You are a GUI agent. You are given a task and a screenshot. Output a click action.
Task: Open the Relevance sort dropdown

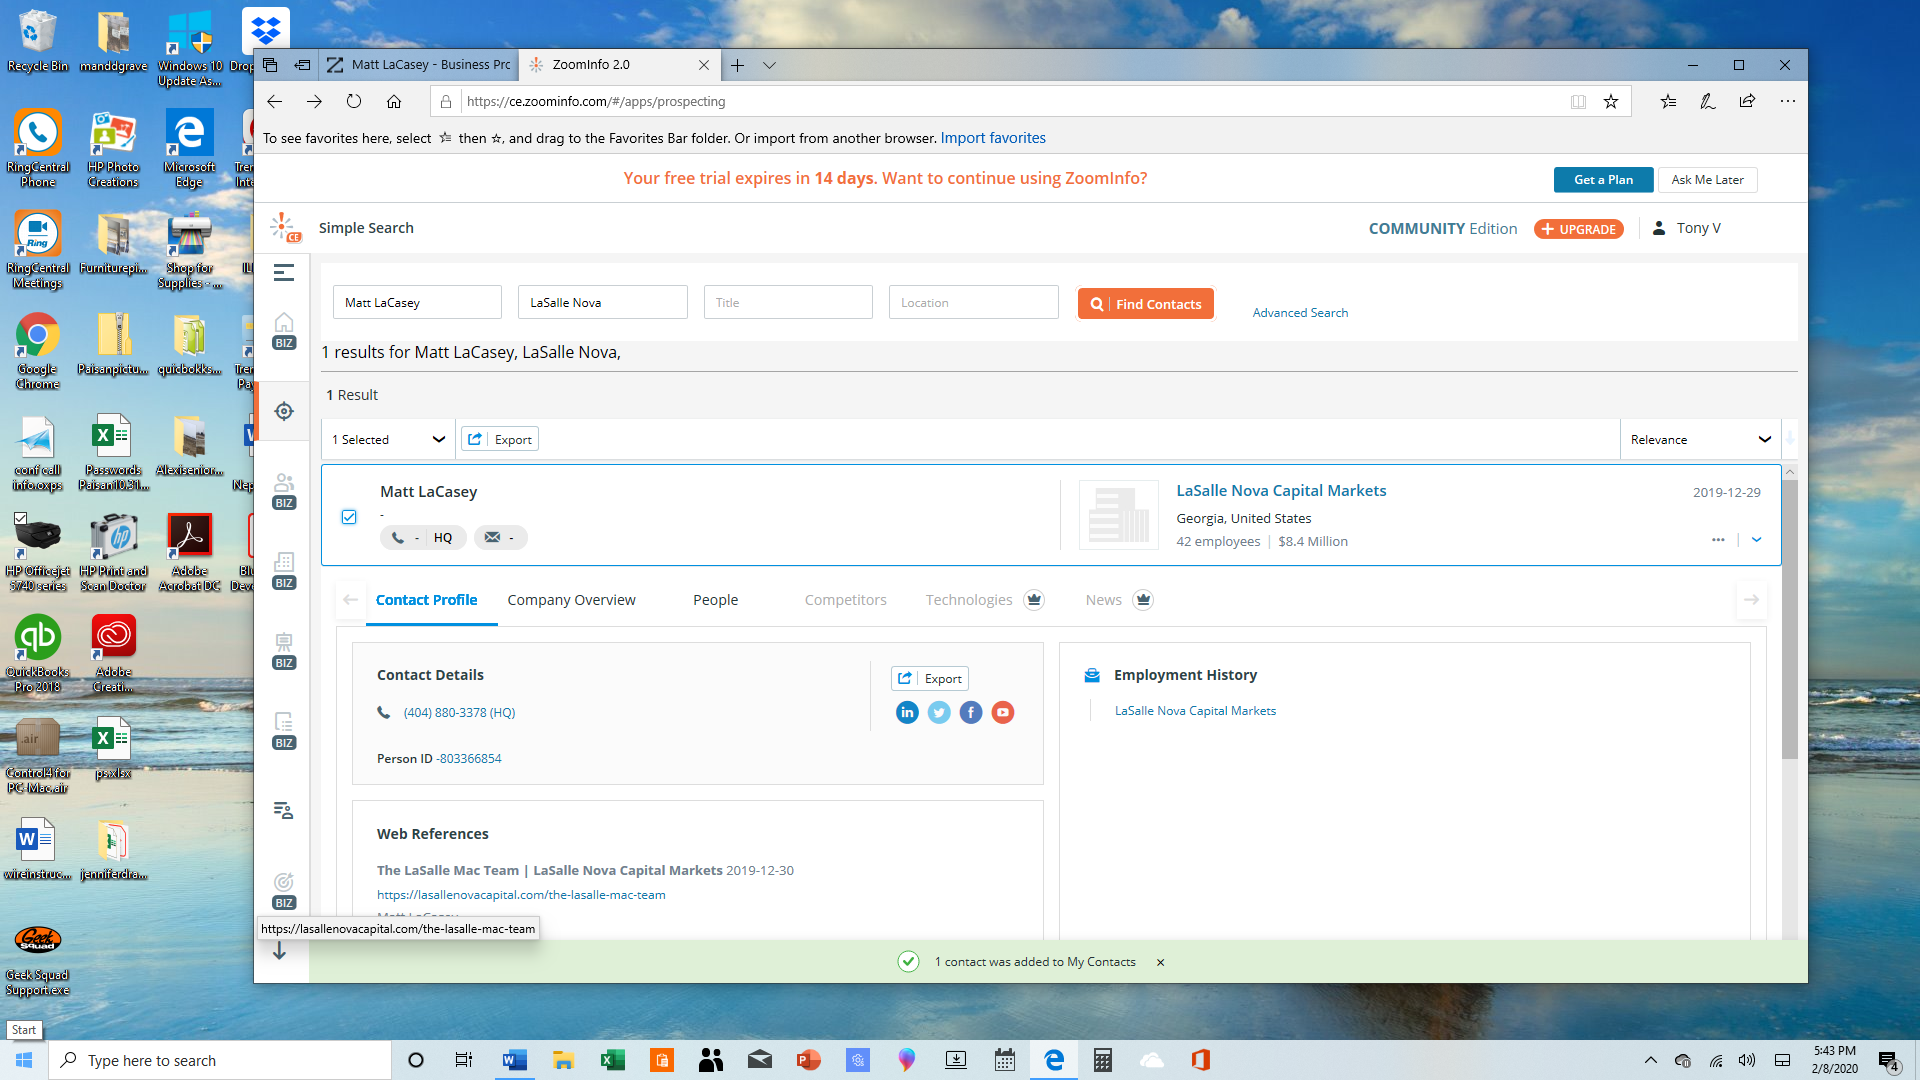[1700, 440]
